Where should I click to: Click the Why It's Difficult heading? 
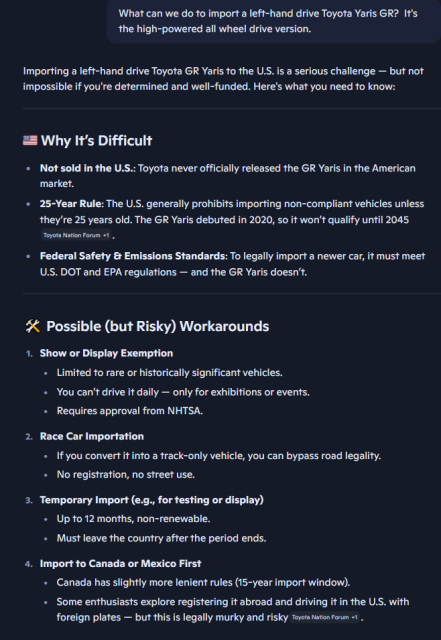pos(96,141)
